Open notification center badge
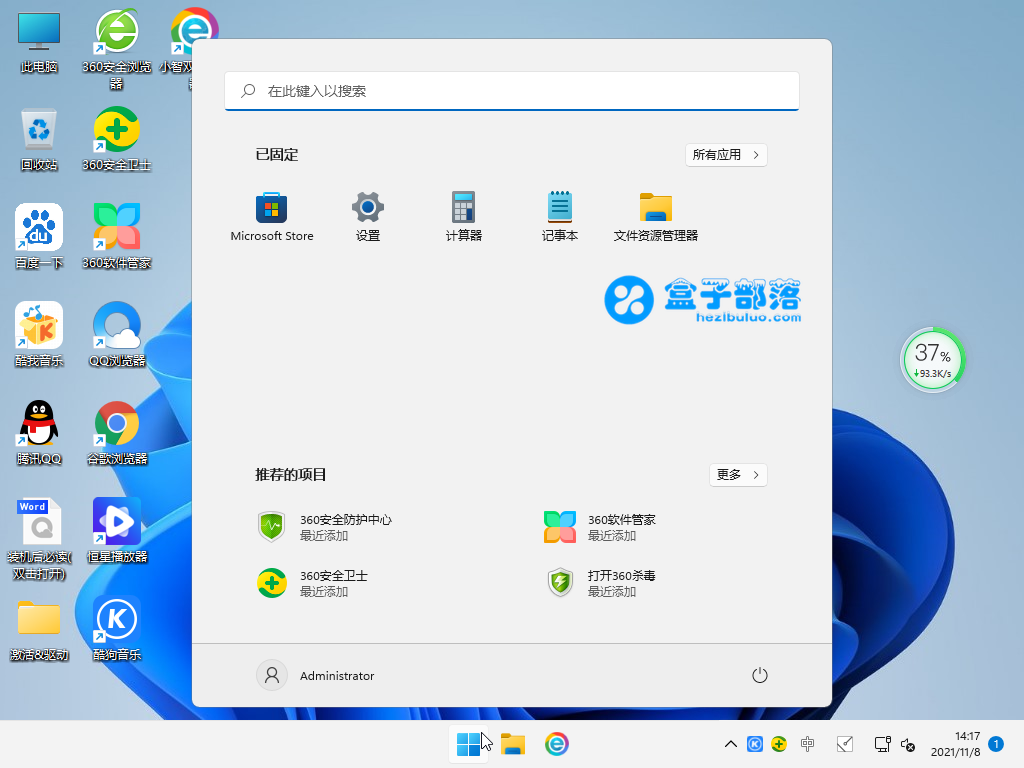This screenshot has height=768, width=1024. 996,744
